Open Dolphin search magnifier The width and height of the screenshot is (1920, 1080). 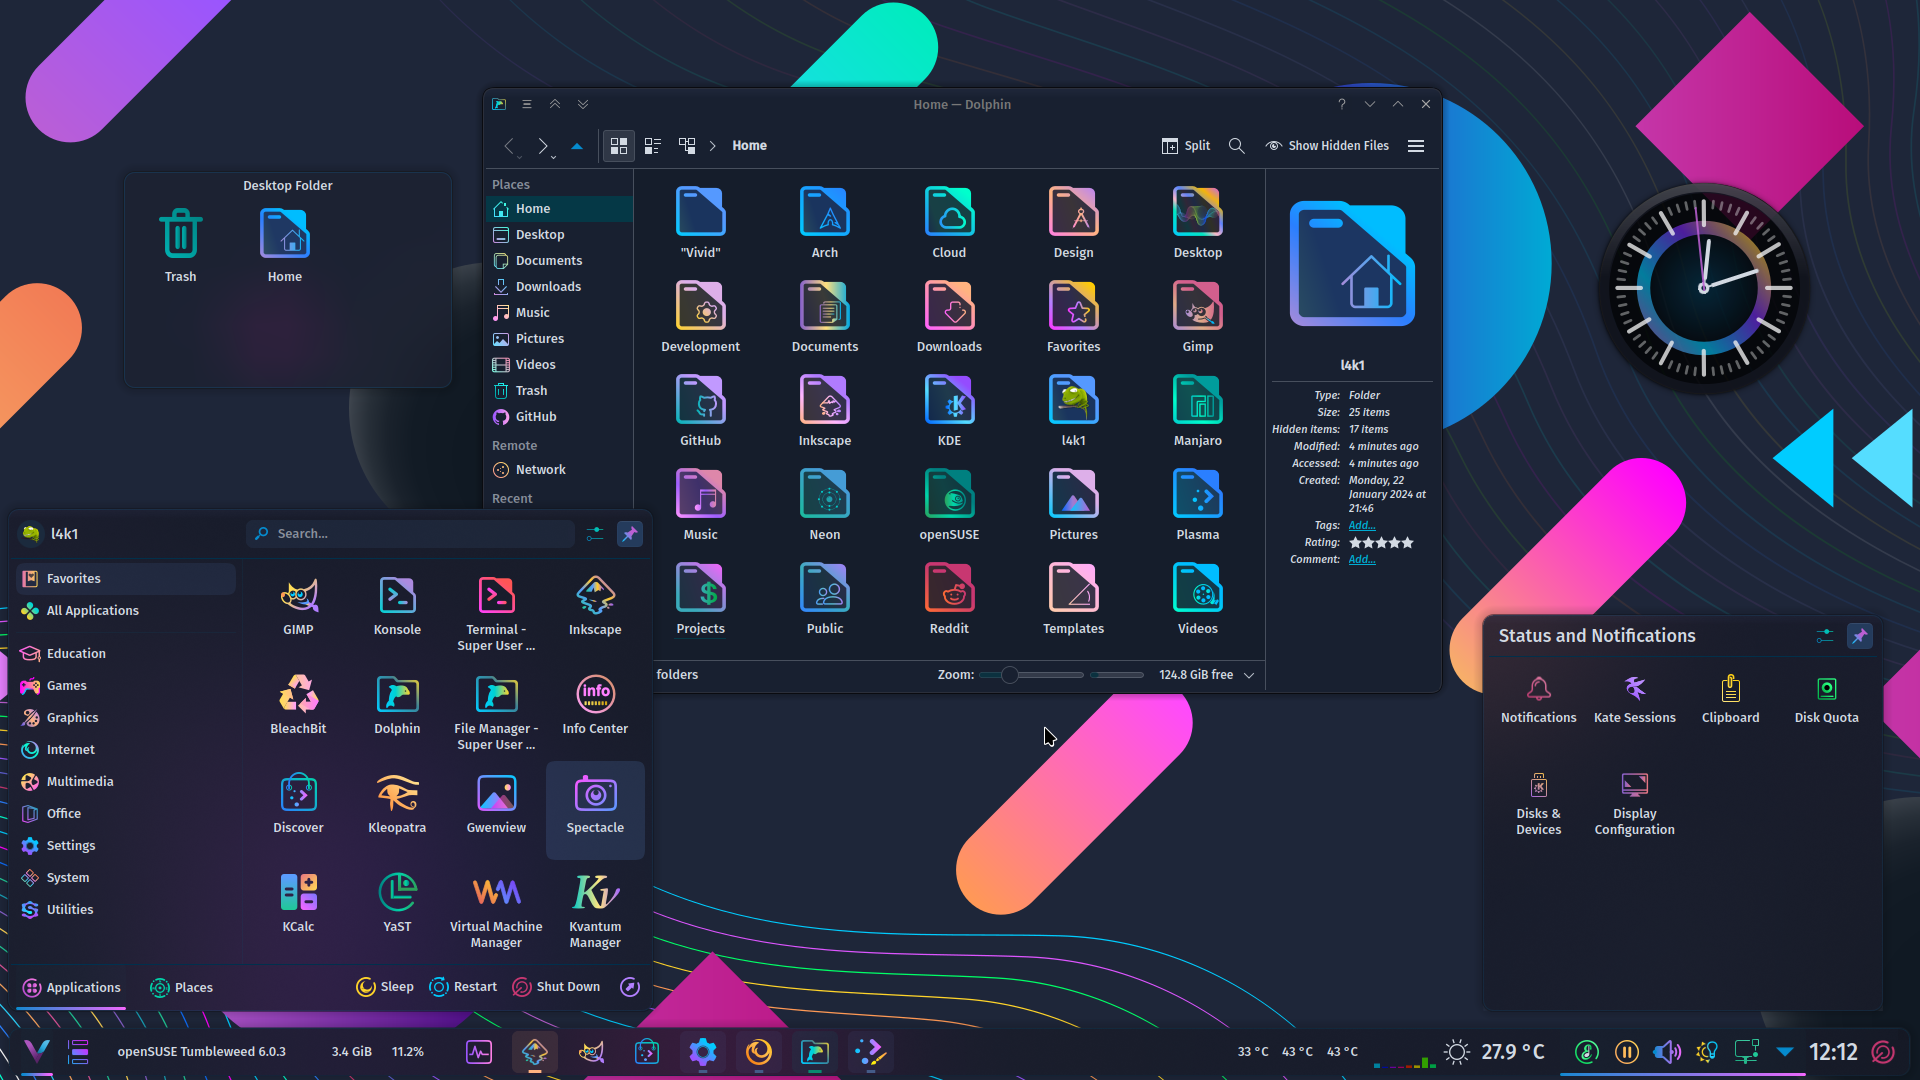[x=1237, y=146]
